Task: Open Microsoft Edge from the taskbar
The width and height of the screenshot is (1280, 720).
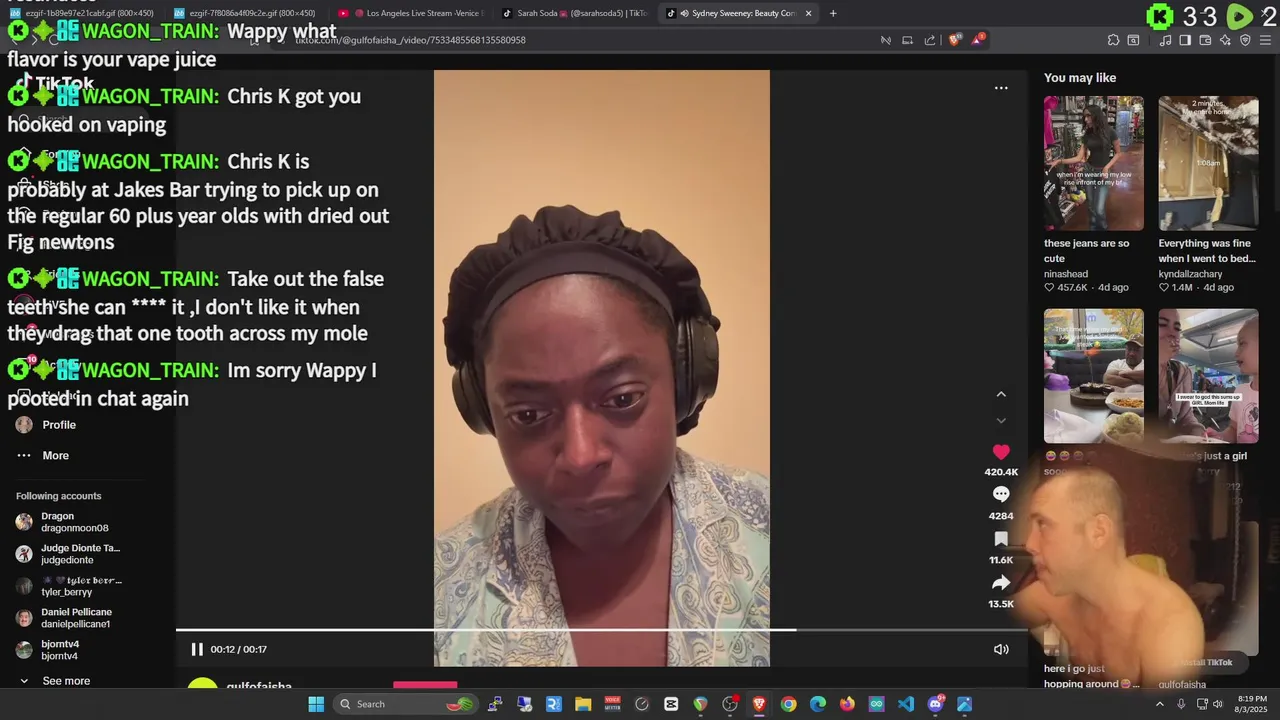Action: coord(818,704)
